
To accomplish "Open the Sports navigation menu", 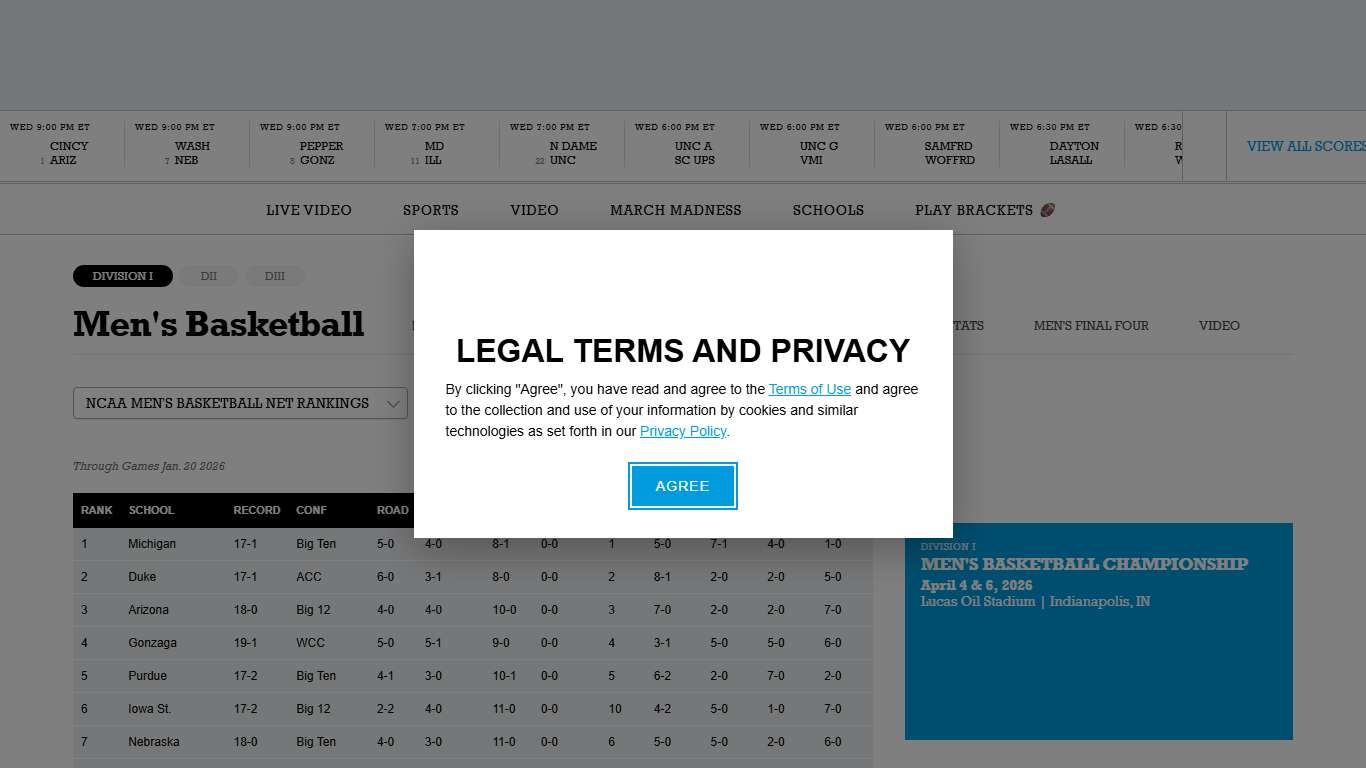I will [430, 210].
